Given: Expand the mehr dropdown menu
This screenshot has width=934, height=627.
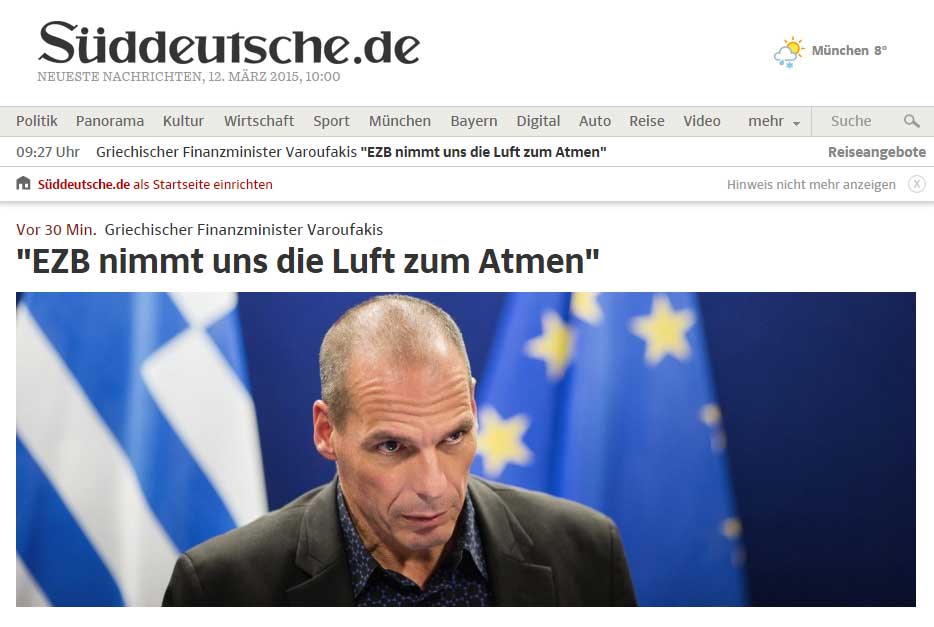Looking at the screenshot, I should click(774, 121).
